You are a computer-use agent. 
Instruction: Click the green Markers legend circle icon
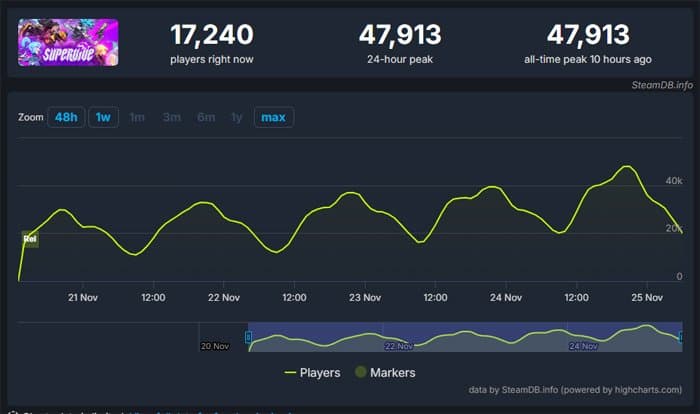point(361,373)
